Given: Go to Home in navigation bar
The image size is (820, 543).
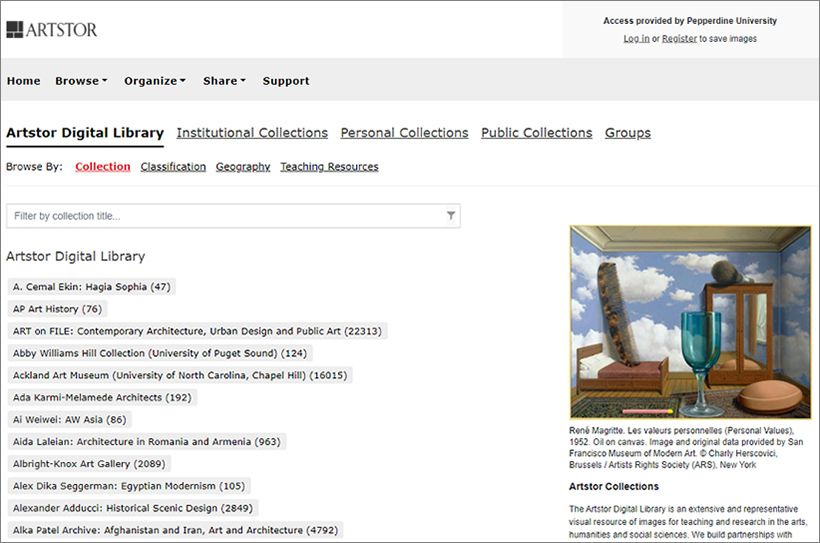Looking at the screenshot, I should [x=24, y=81].
